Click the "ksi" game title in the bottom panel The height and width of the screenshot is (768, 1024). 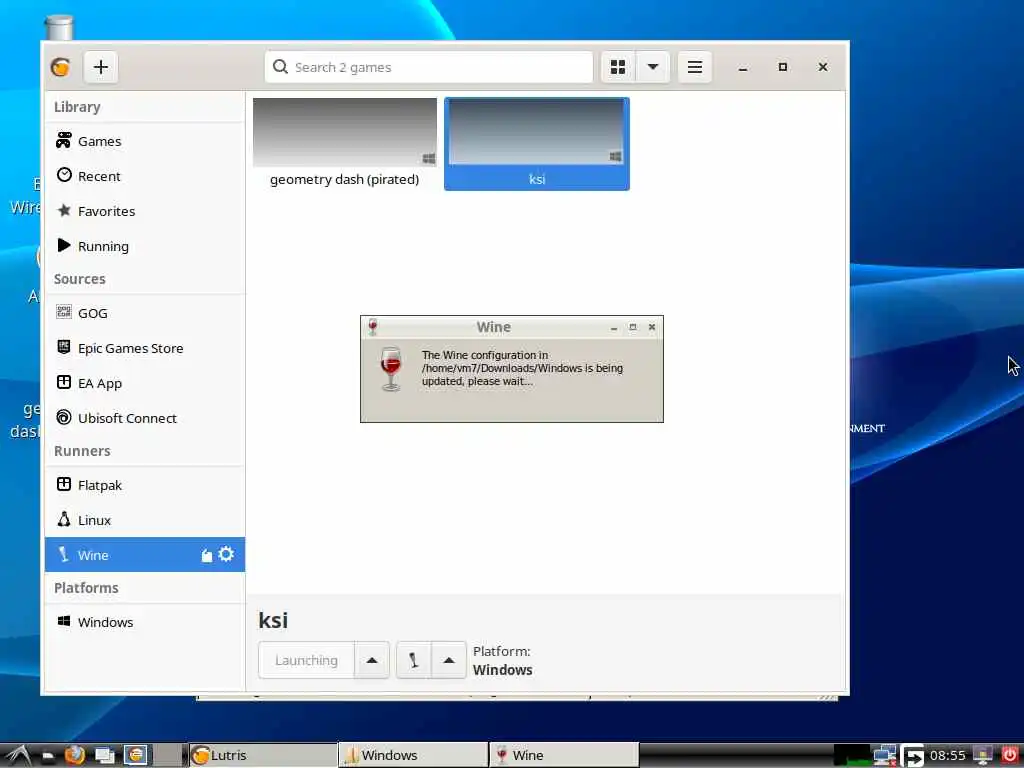pos(273,620)
